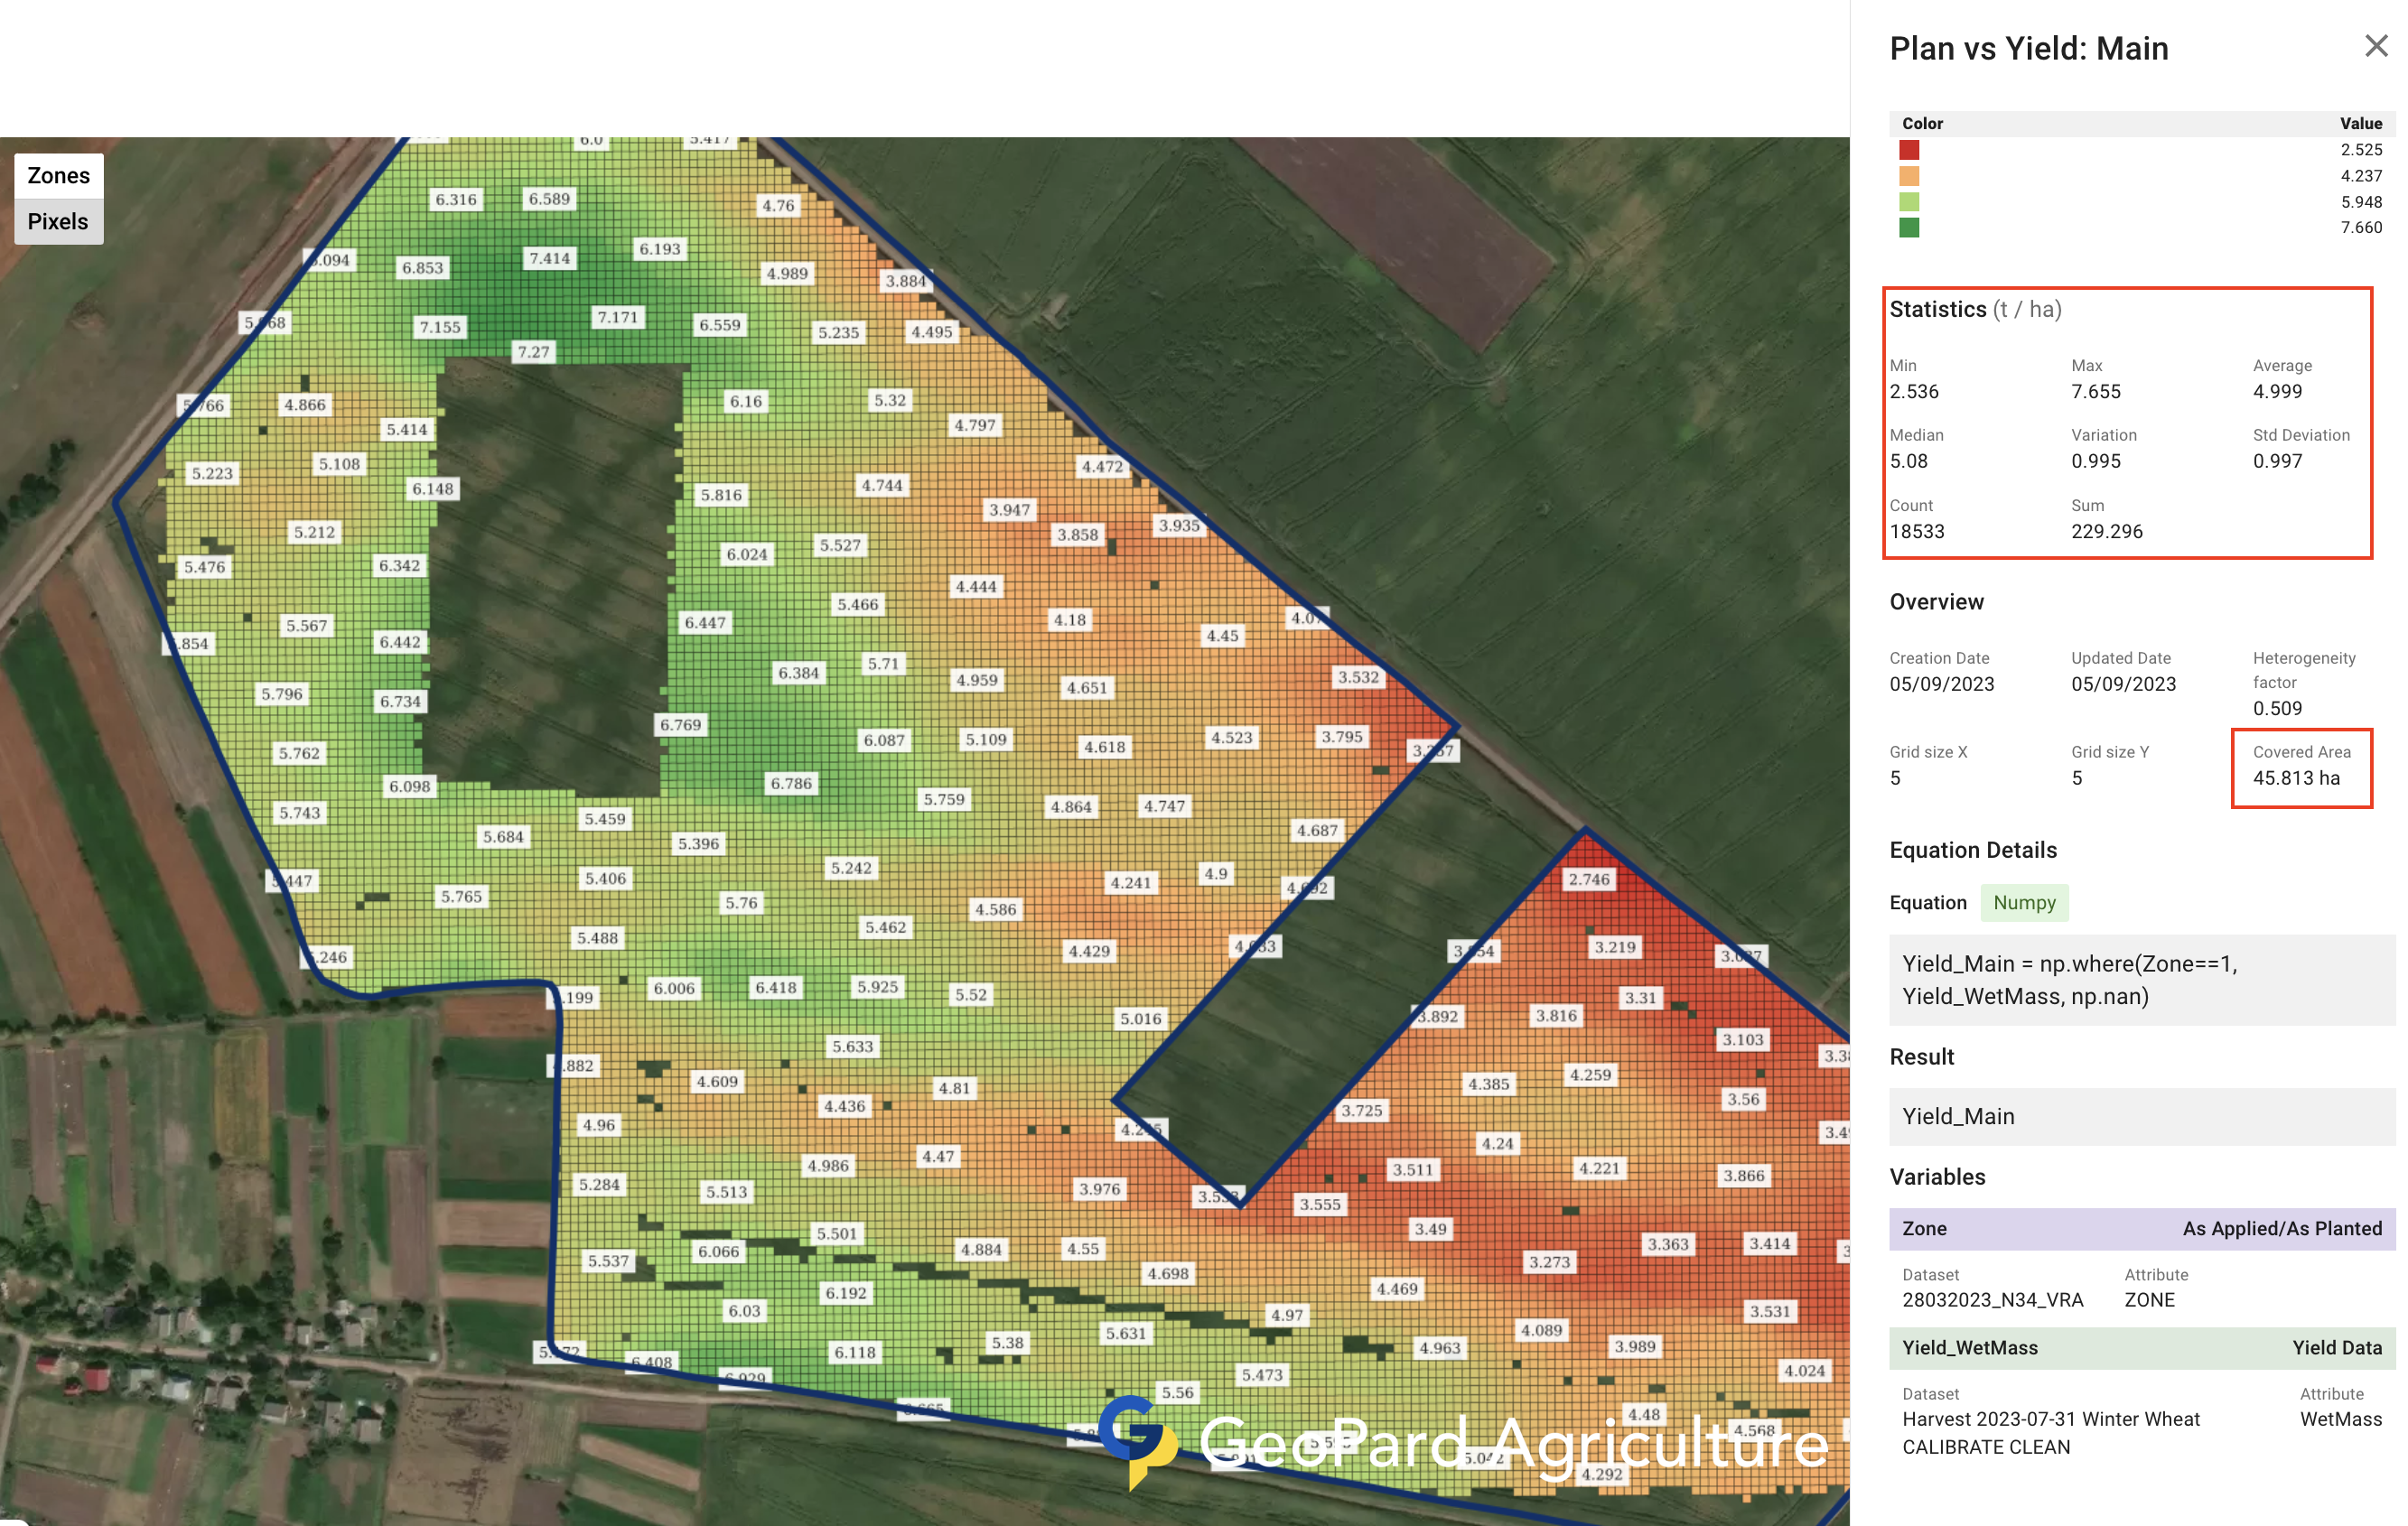Switch map view to Zones
The image size is (2408, 1526).
(58, 175)
